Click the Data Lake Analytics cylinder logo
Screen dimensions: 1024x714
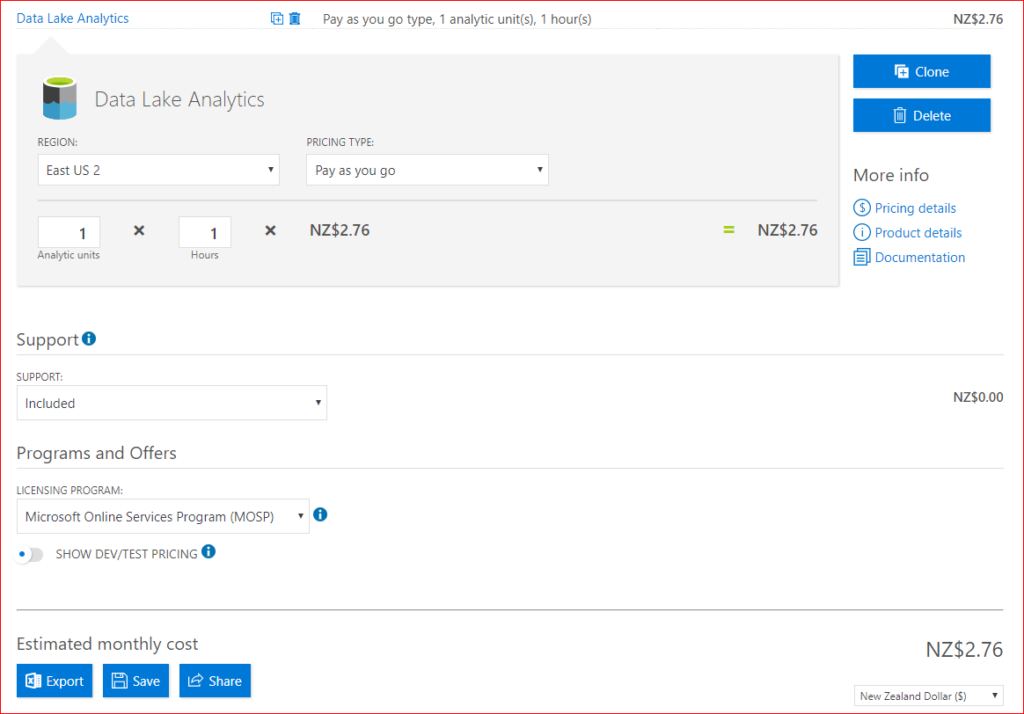(x=59, y=99)
